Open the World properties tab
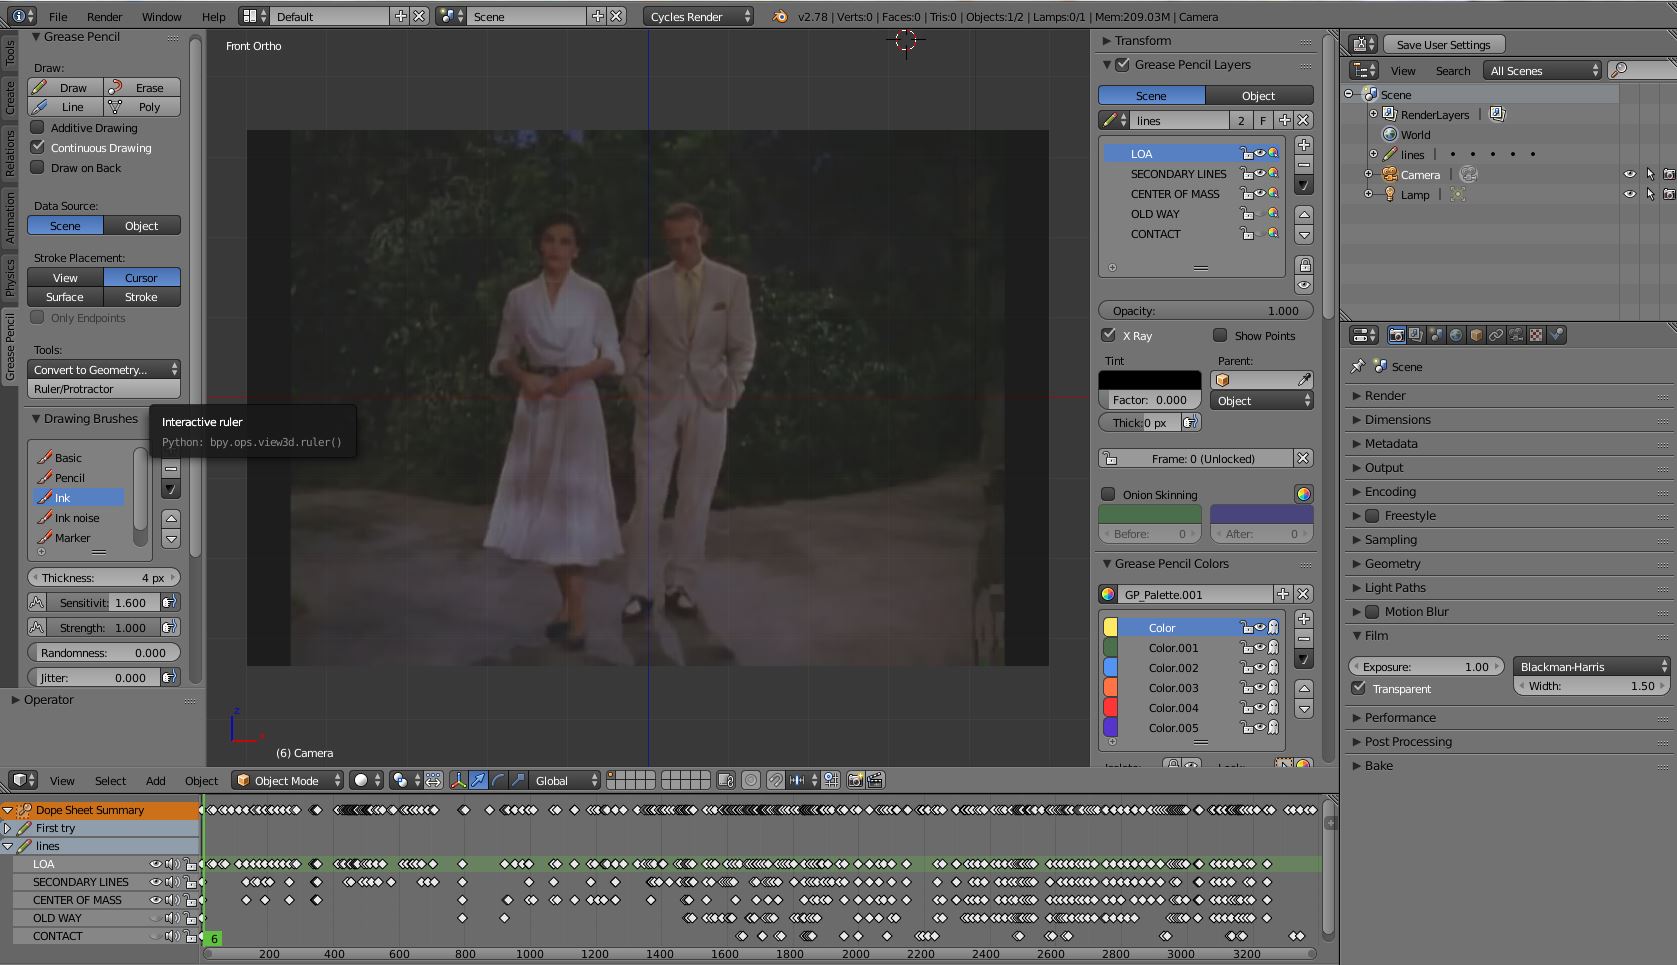The width and height of the screenshot is (1677, 965). point(1456,335)
